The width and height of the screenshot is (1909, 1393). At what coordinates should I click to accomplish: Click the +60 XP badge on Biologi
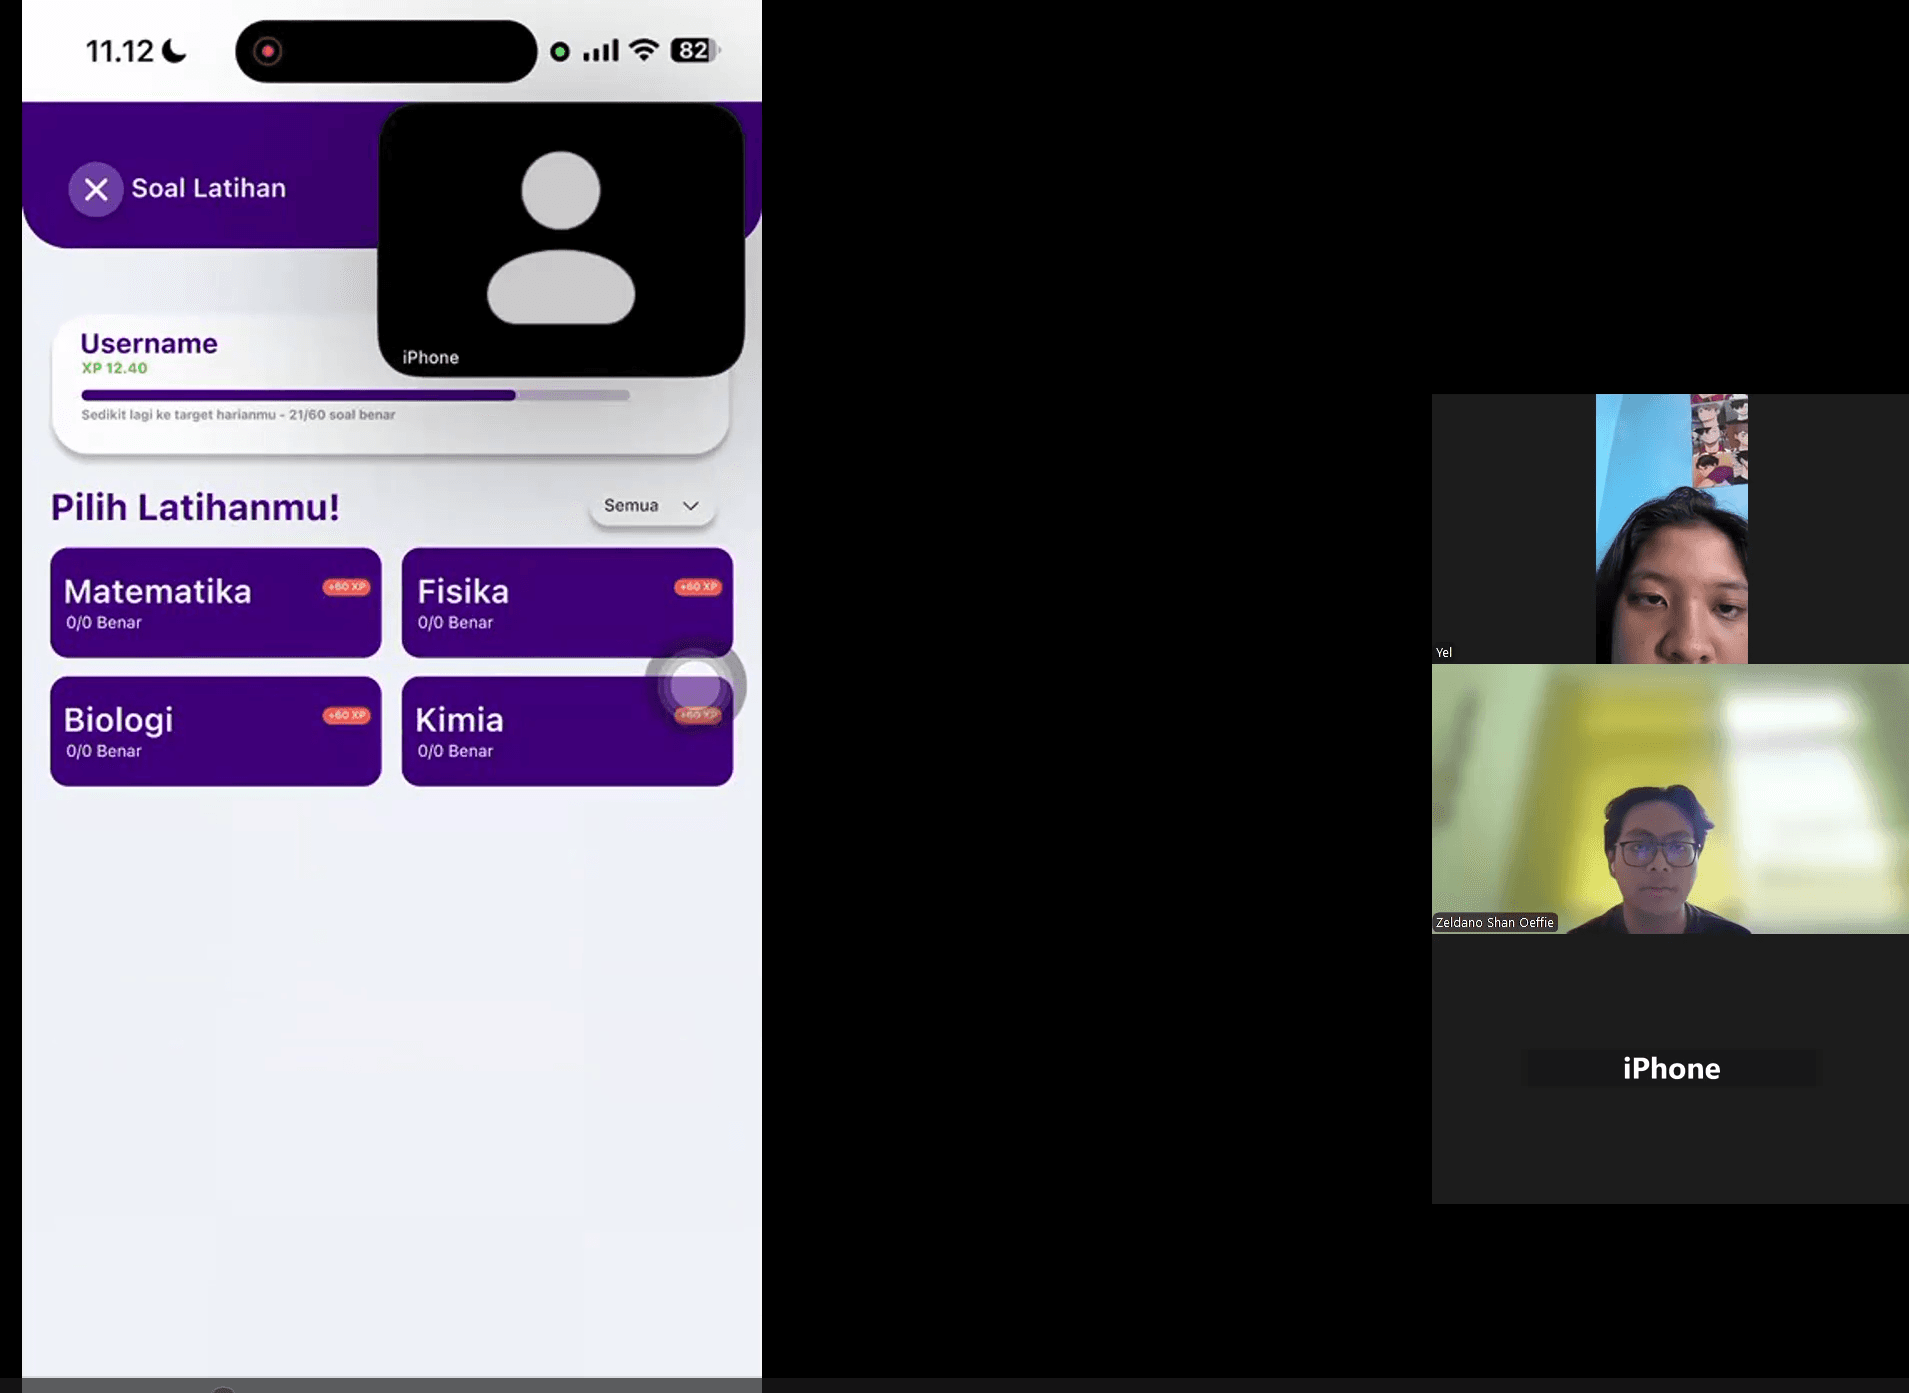pos(347,715)
